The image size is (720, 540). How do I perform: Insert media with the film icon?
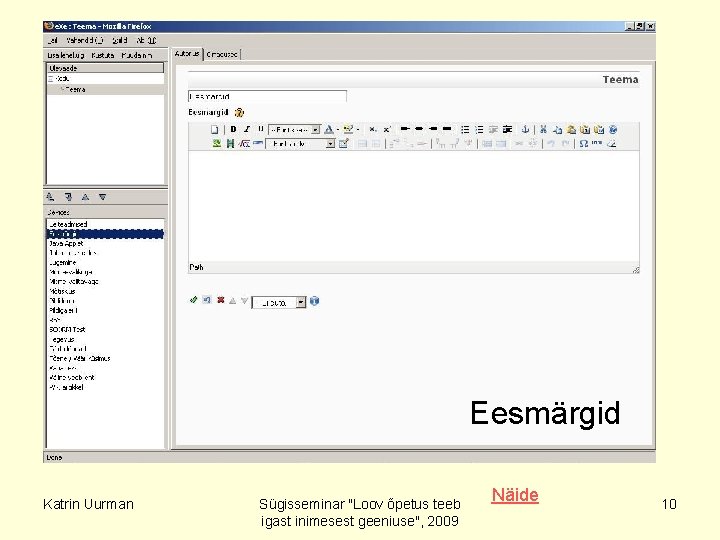click(x=231, y=144)
